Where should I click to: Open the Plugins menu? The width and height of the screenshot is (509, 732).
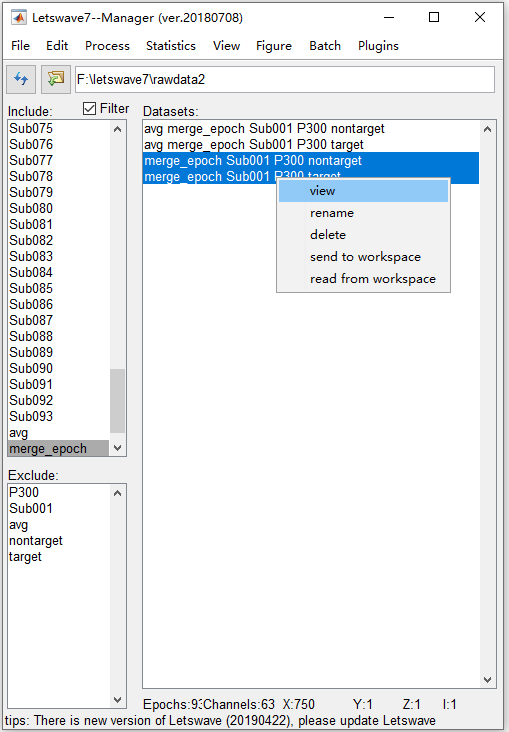(378, 46)
